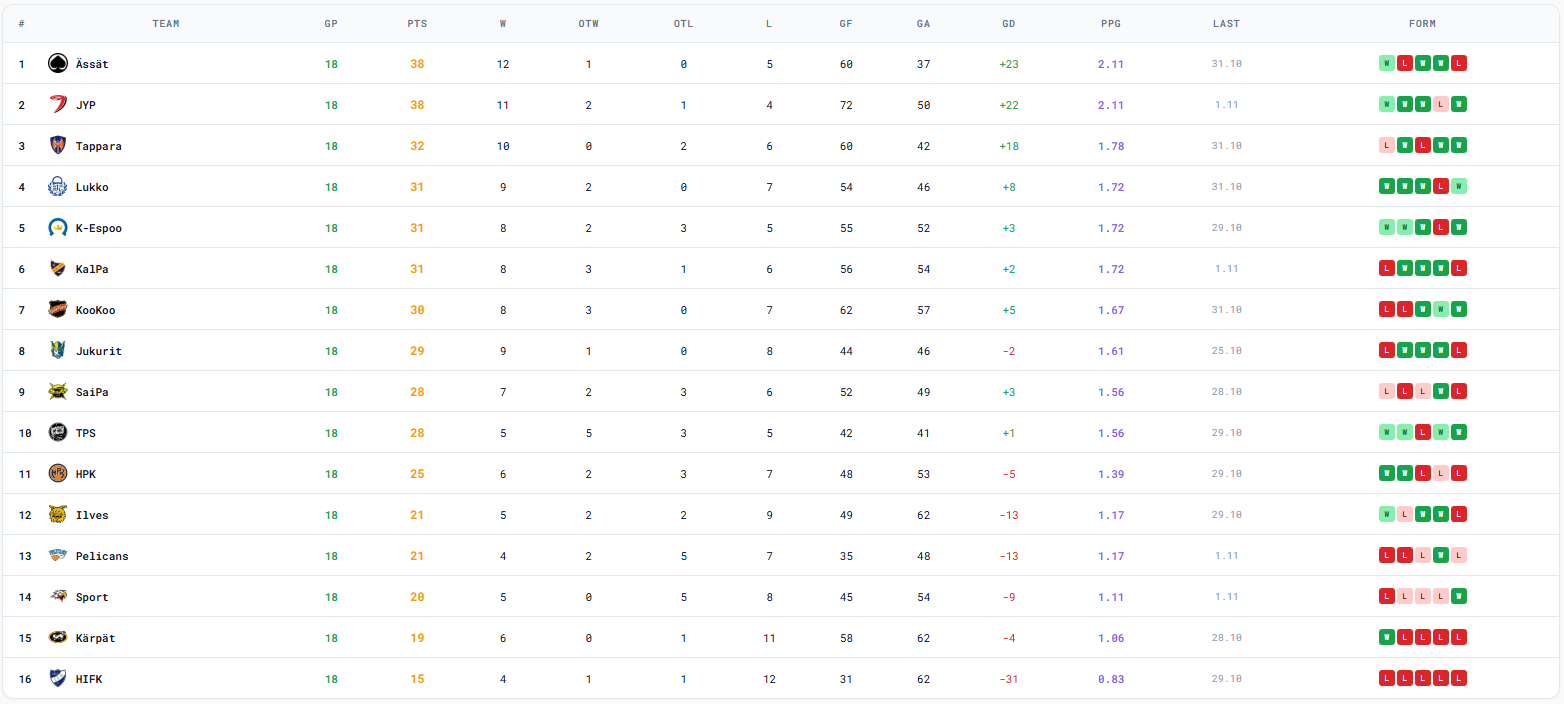Click the Ilves team logo

[x=57, y=514]
